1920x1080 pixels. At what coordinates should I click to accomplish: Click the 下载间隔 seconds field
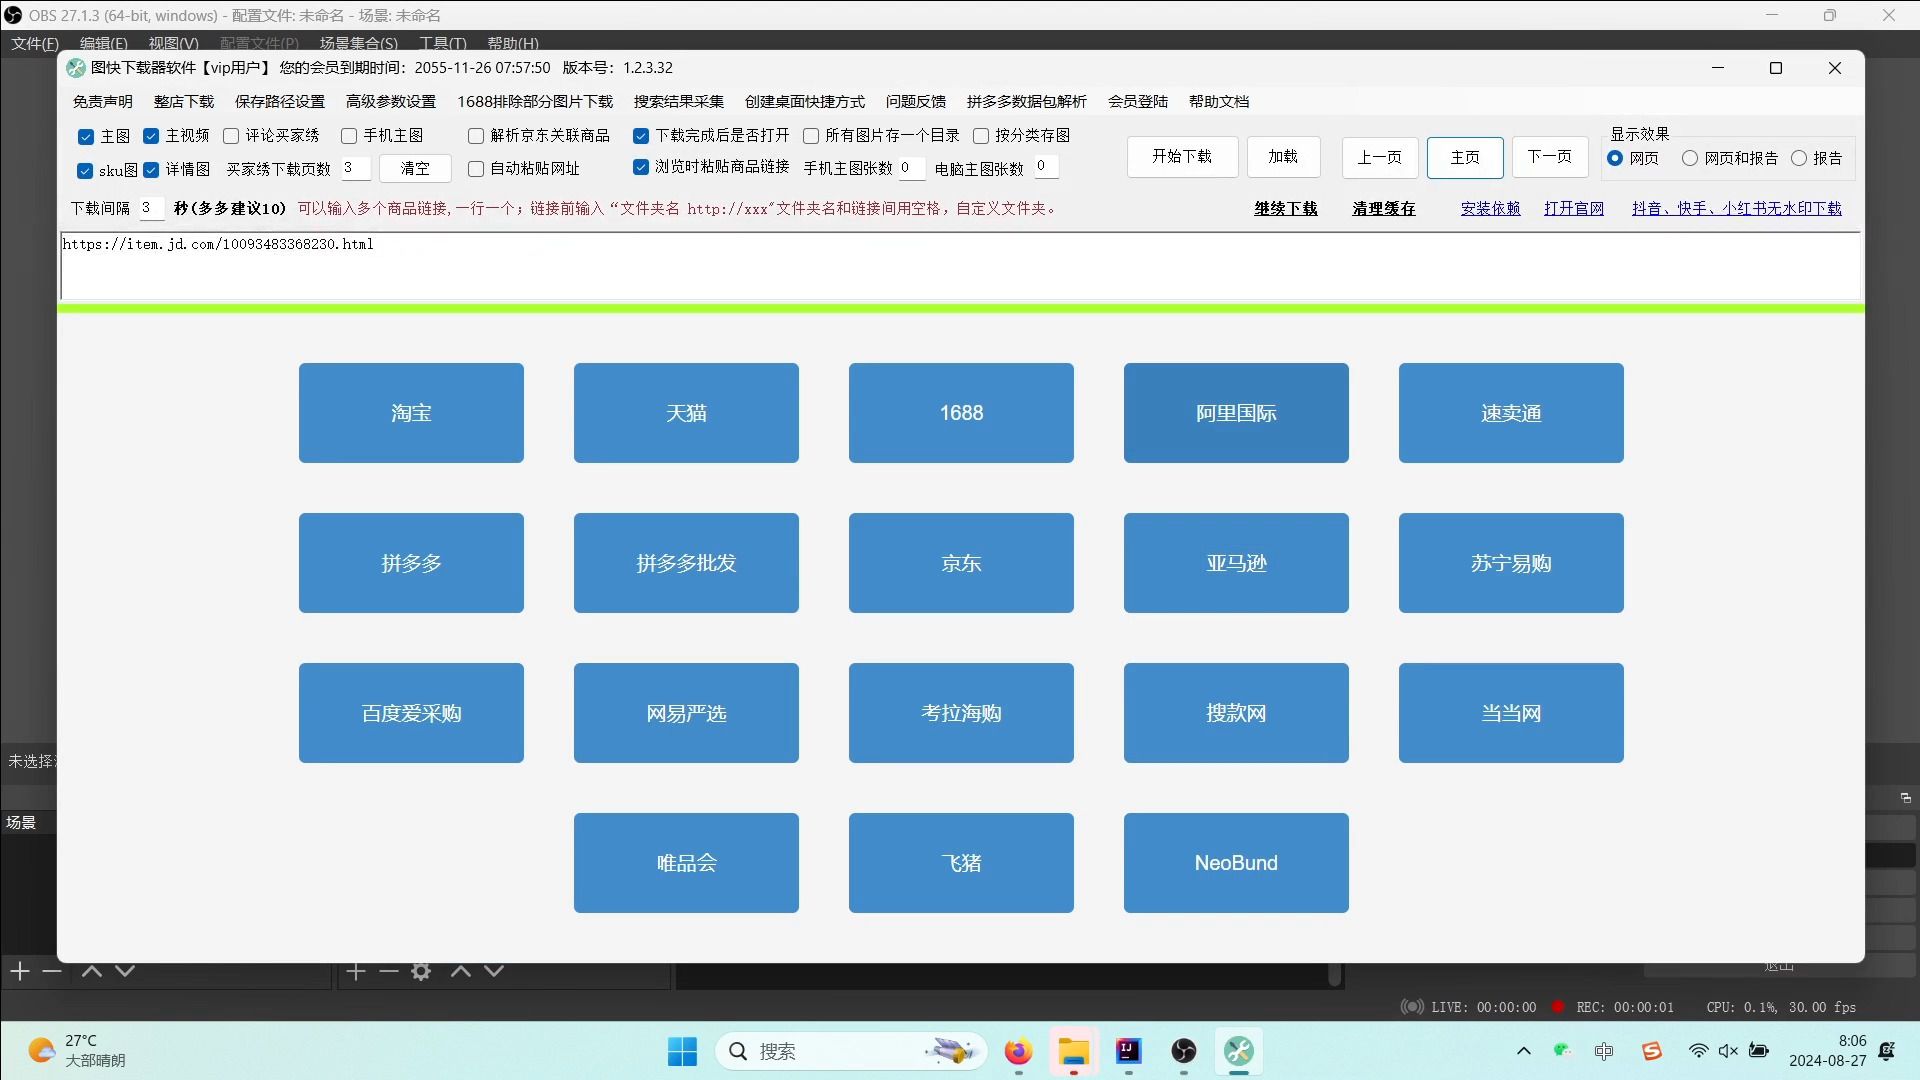click(x=150, y=208)
